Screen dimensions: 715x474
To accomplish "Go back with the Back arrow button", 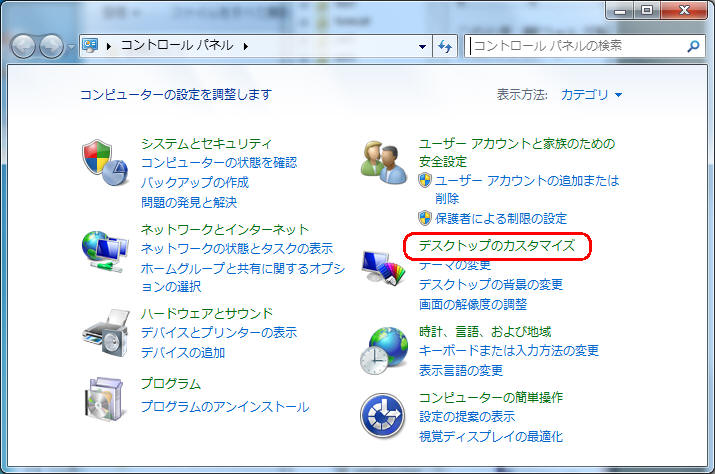I will click(x=24, y=47).
